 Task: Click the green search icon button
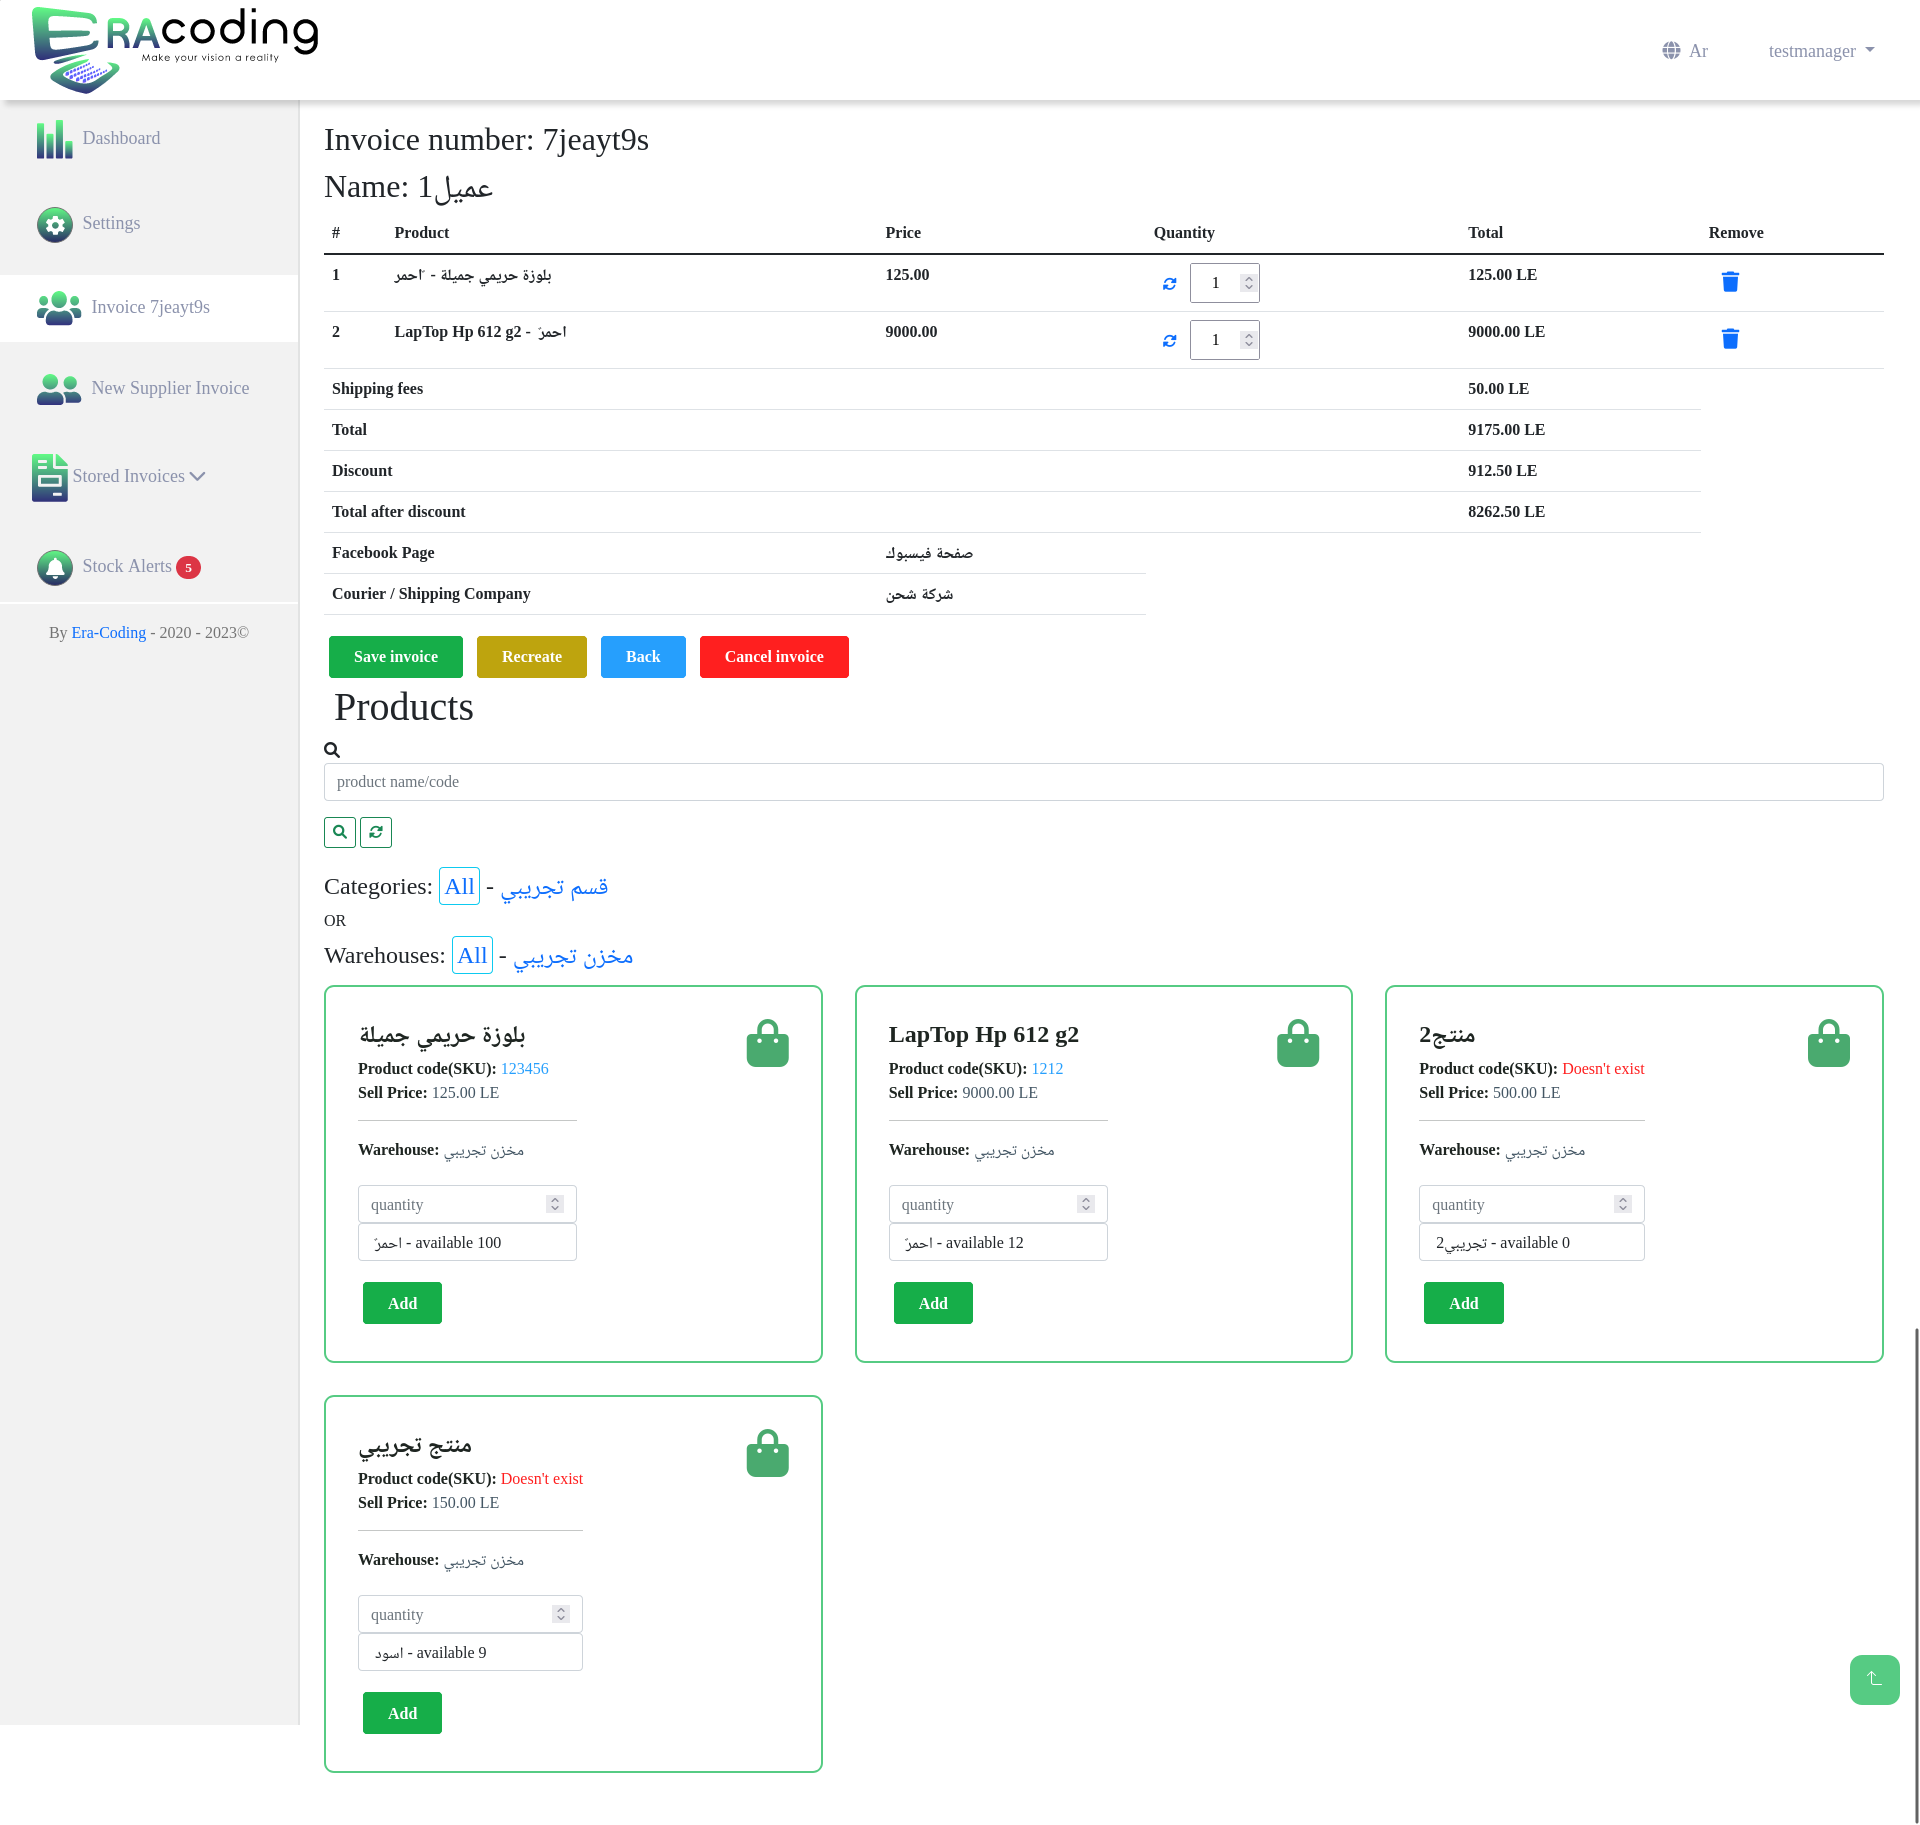pos(340,832)
